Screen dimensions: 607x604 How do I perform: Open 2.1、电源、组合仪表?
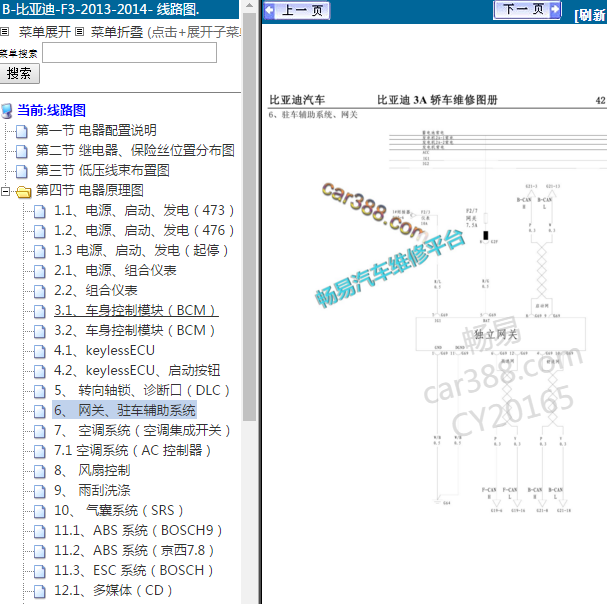[115, 271]
